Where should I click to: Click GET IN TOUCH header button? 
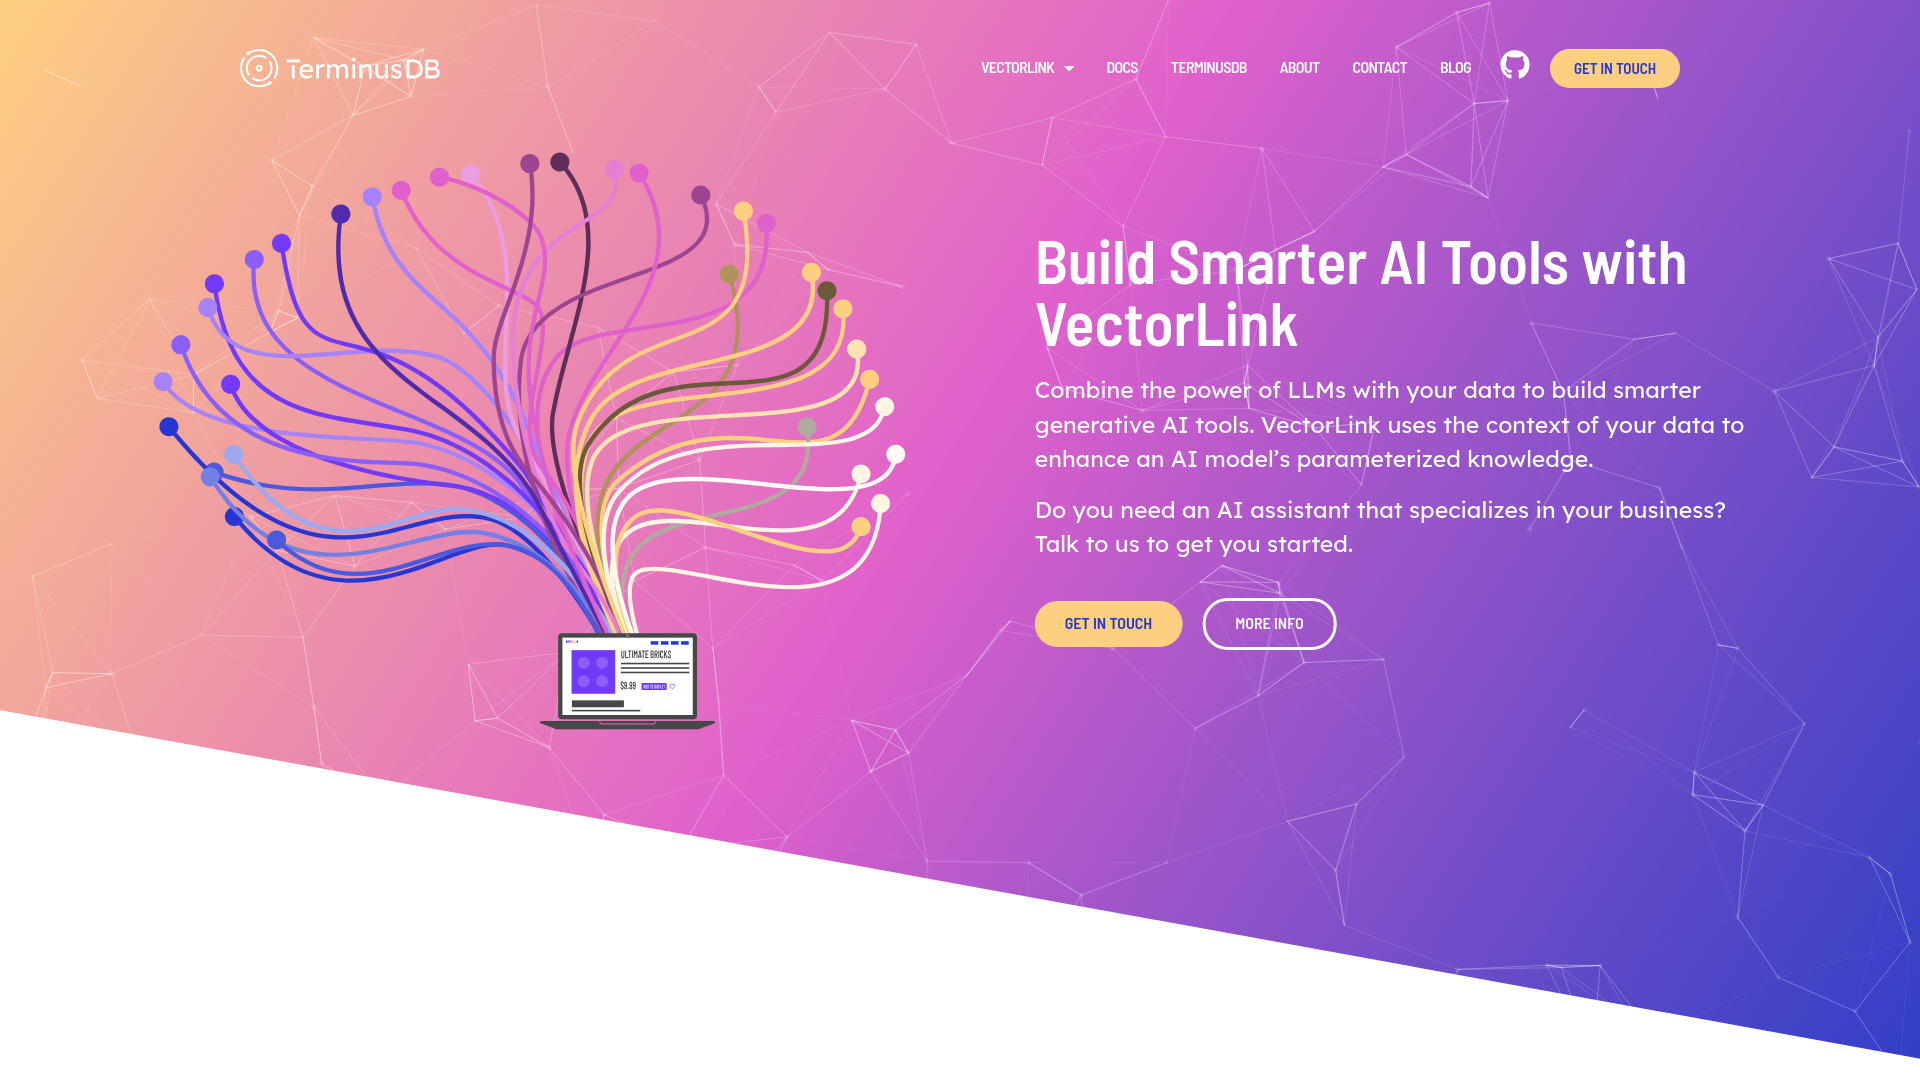(1614, 67)
